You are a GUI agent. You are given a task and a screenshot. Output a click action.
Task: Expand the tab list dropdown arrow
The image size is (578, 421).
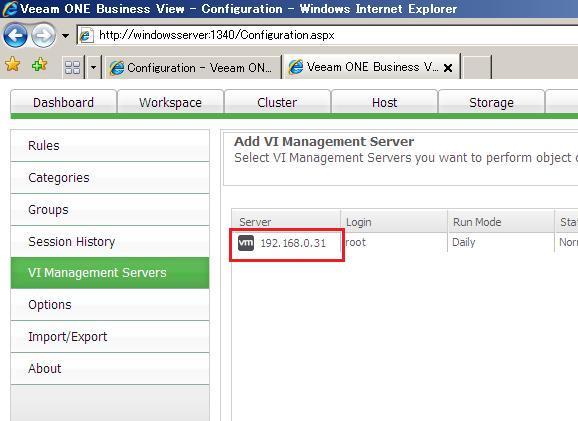pyautogui.click(x=93, y=67)
